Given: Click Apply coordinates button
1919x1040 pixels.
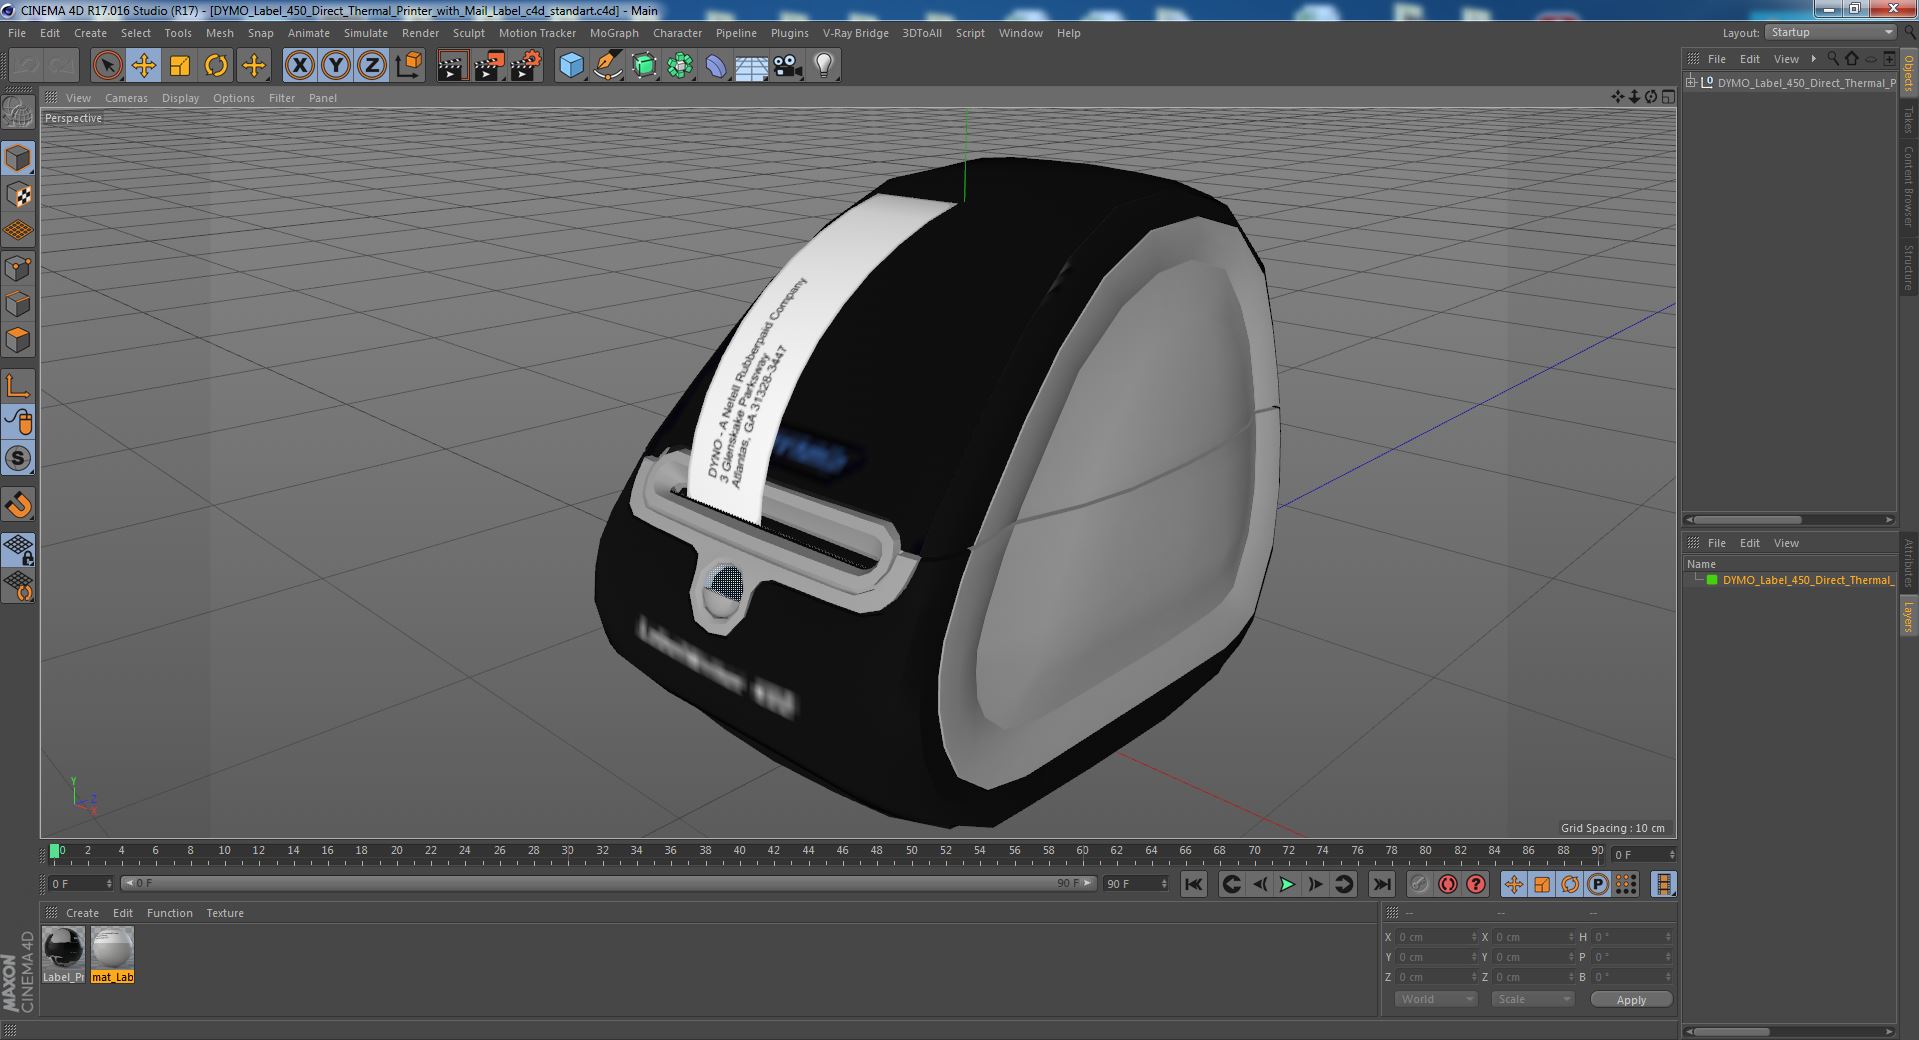Looking at the screenshot, I should point(1631,1000).
